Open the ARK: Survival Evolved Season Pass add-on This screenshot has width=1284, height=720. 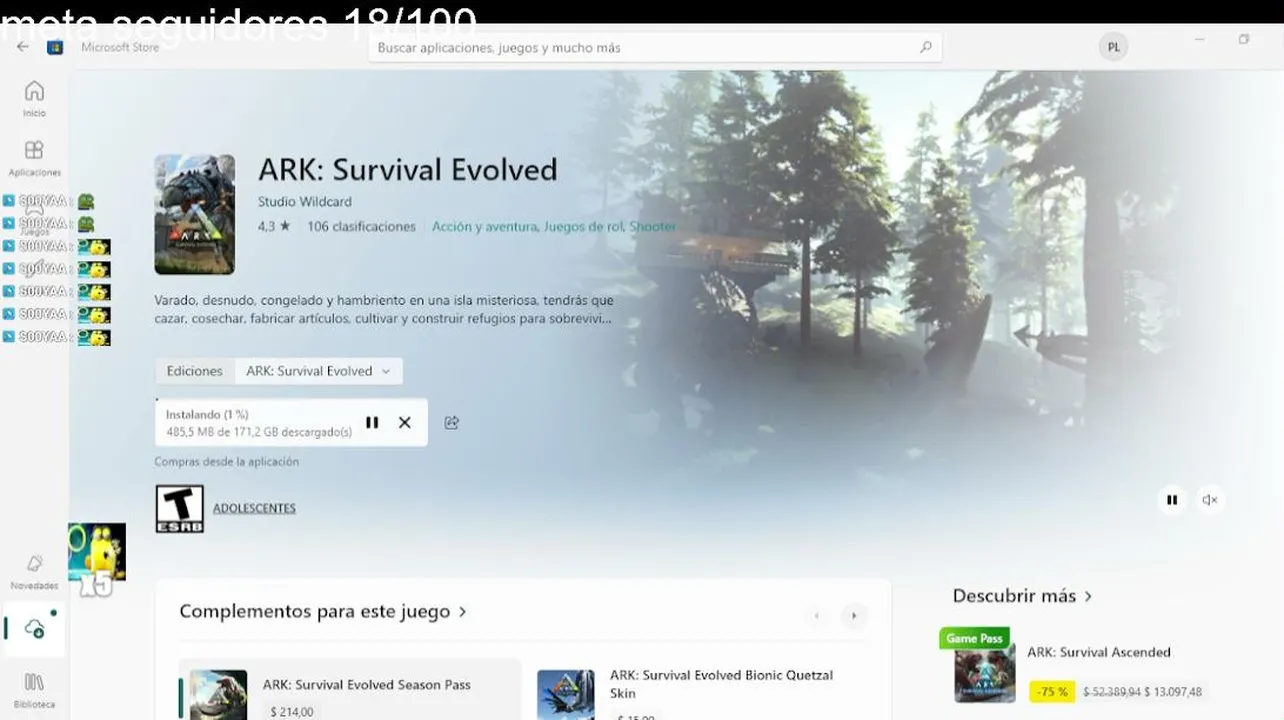coord(350,690)
